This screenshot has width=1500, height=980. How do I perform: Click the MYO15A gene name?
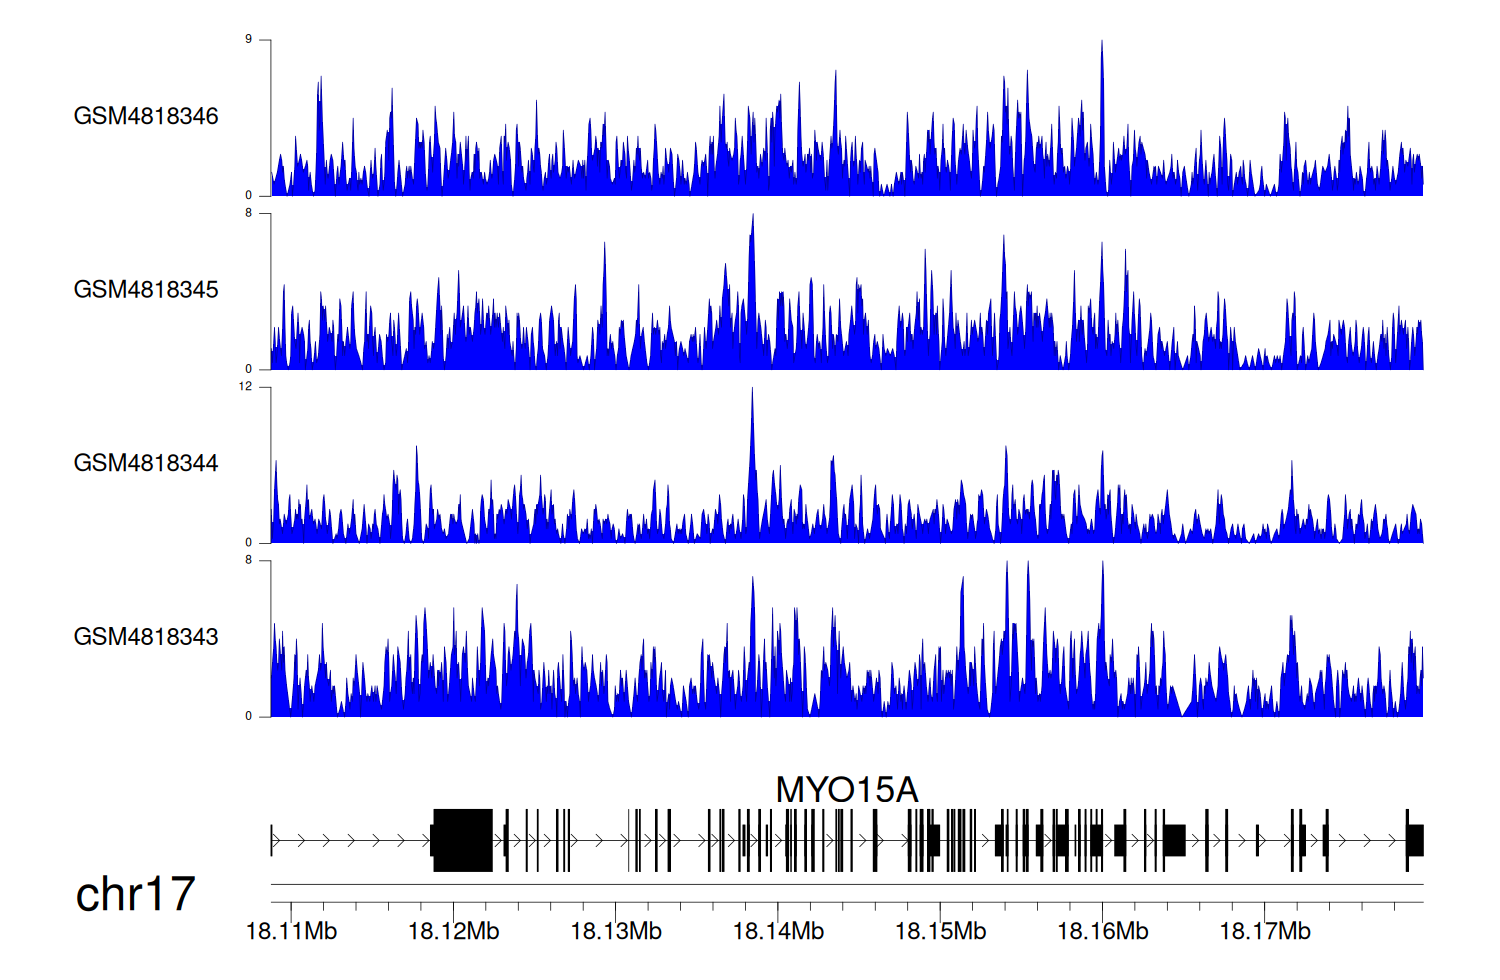tap(846, 790)
